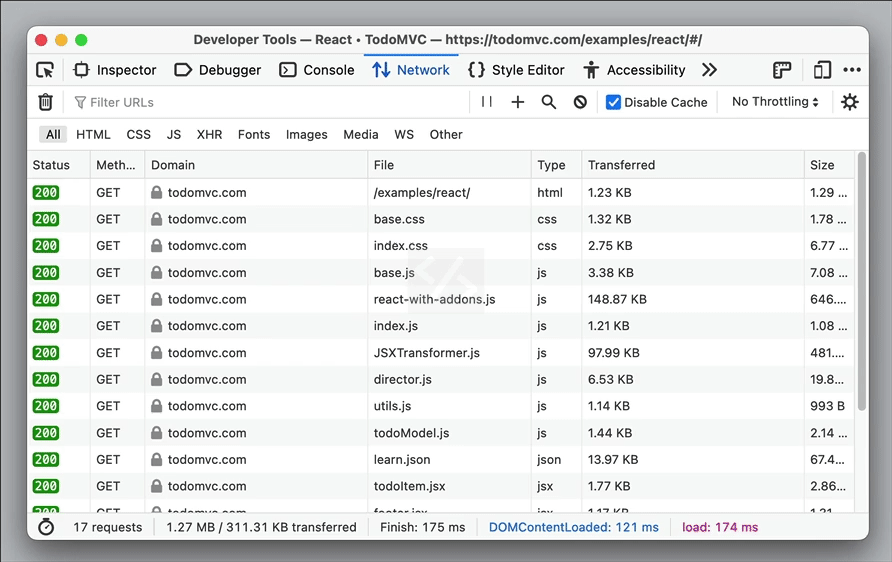Open the Console tab

click(x=317, y=70)
